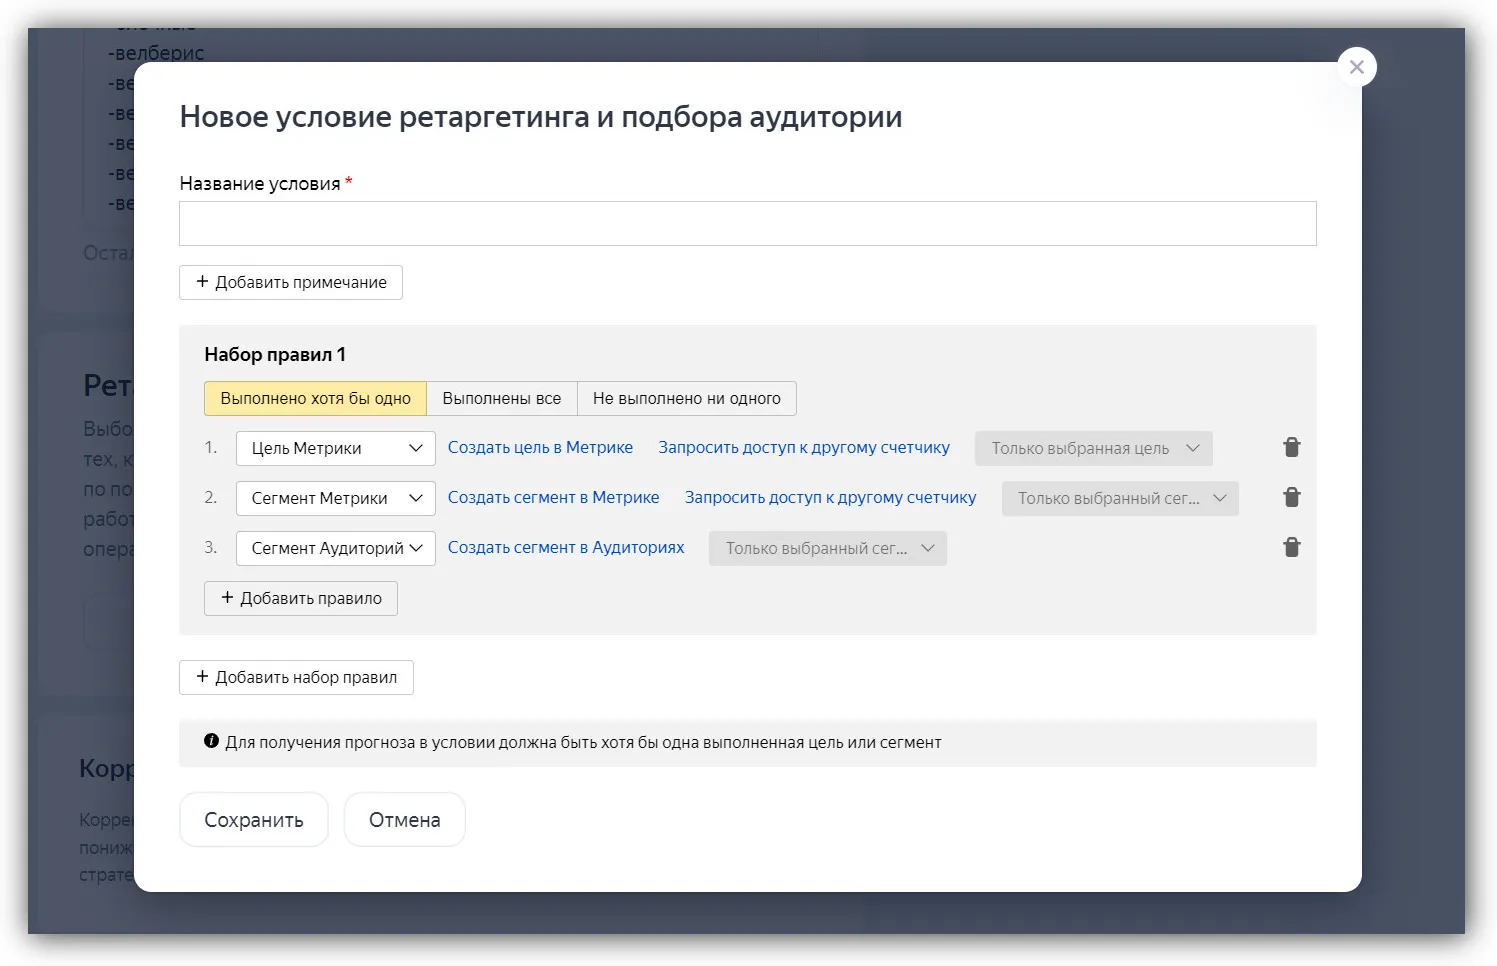Screen dimensions: 1497x966
Task: Open the 'Сегмент Метрики' type dropdown
Action: point(336,498)
